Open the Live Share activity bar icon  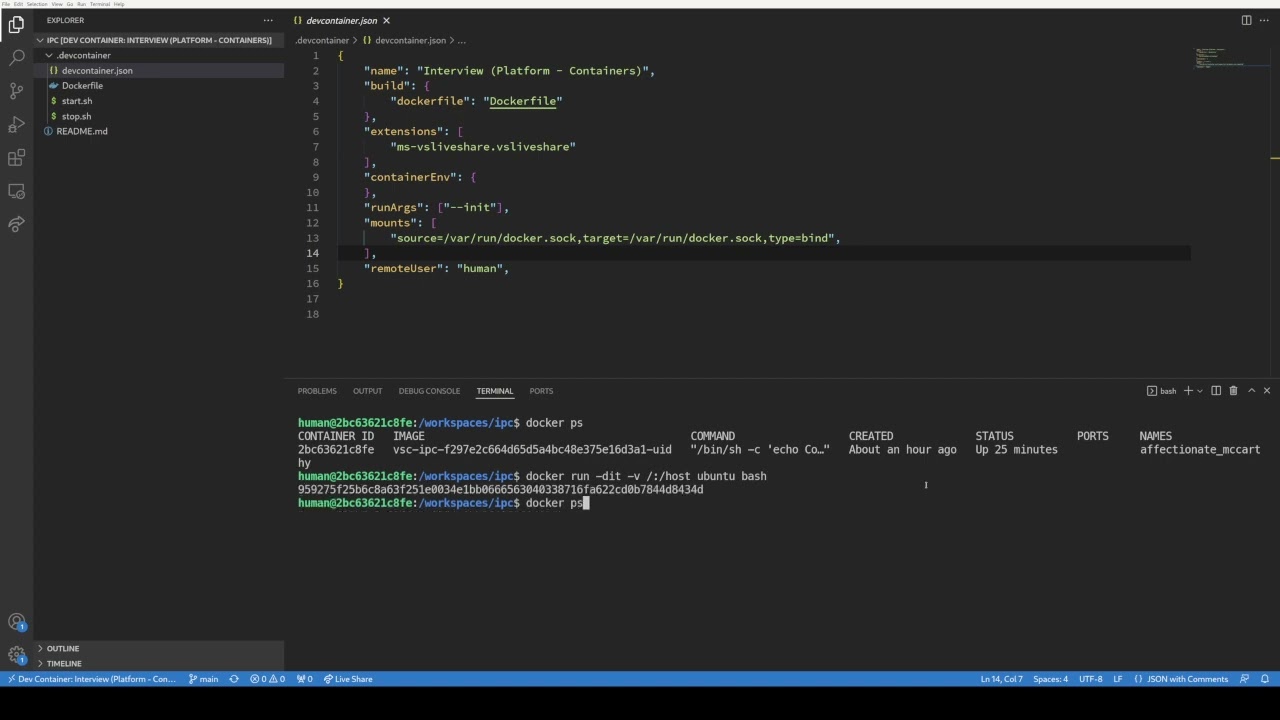click(16, 225)
